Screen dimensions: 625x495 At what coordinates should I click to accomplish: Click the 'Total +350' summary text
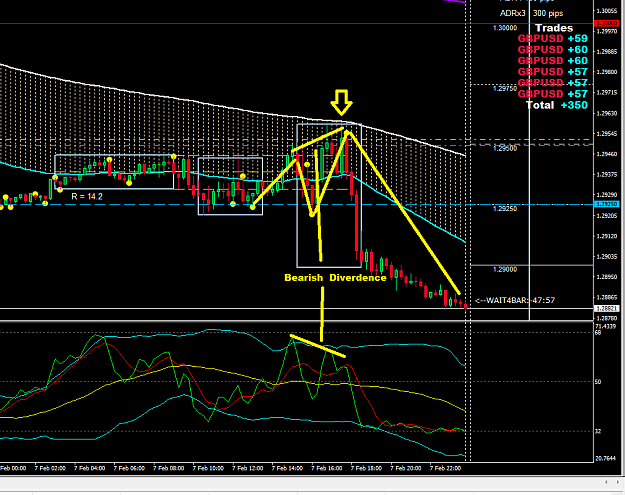click(556, 105)
